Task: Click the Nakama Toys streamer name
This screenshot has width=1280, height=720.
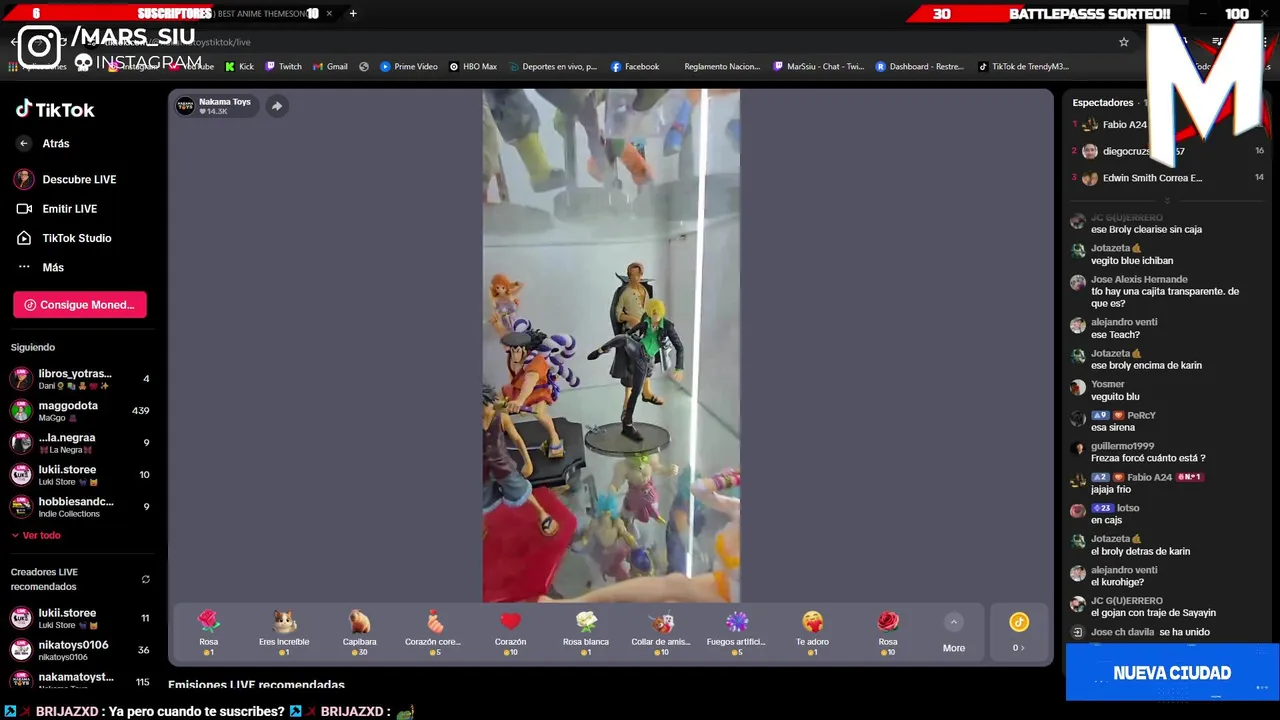Action: tap(225, 102)
